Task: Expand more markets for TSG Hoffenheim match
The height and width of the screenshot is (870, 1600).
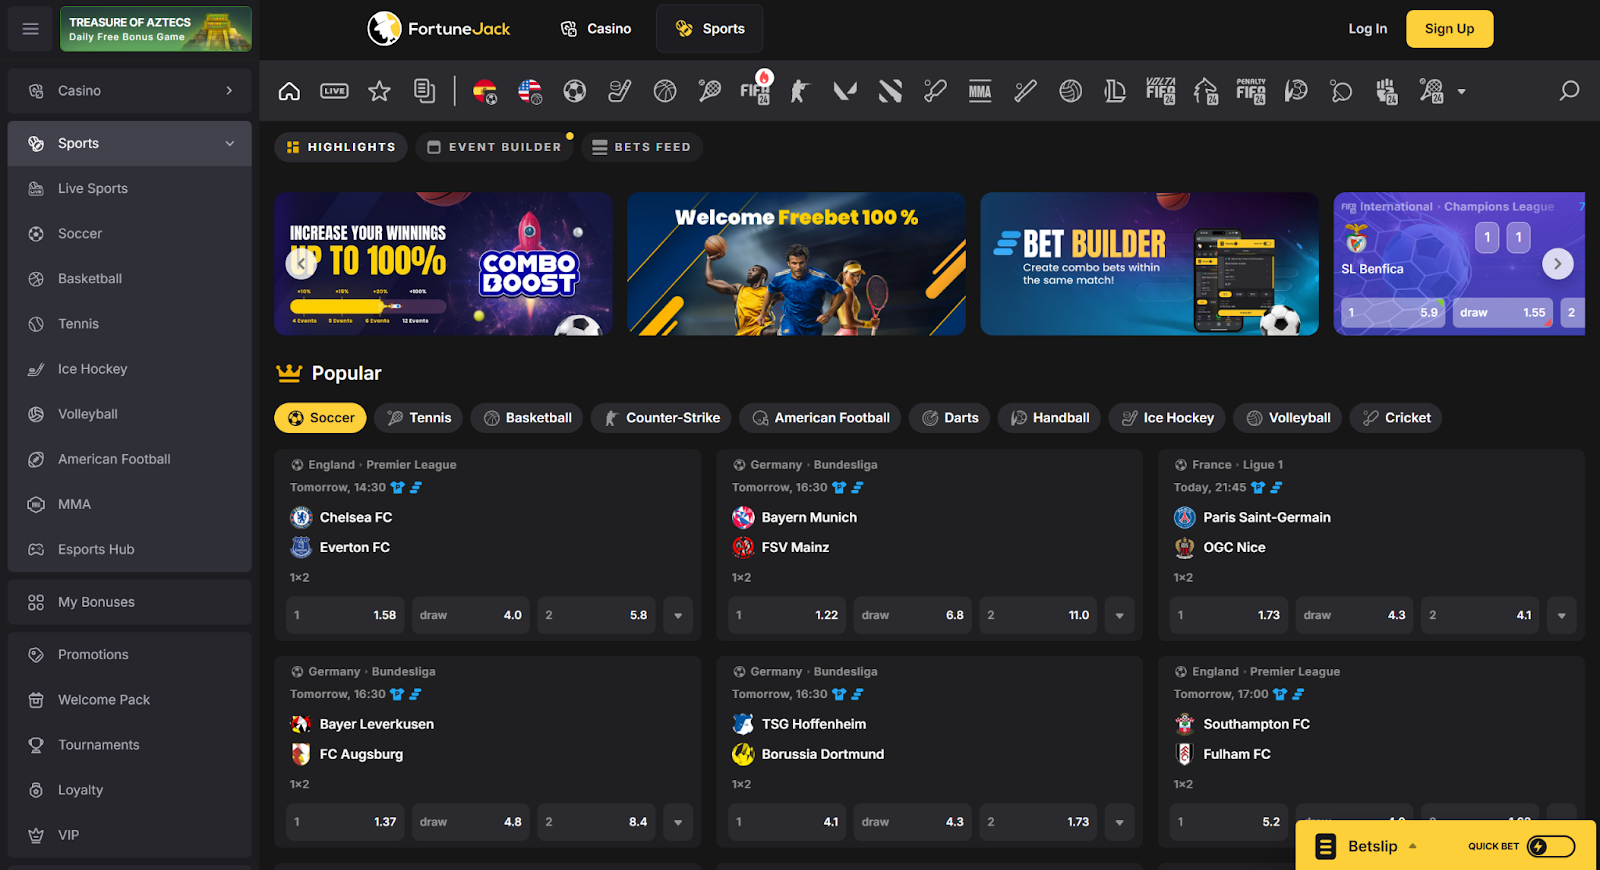Action: [1120, 822]
